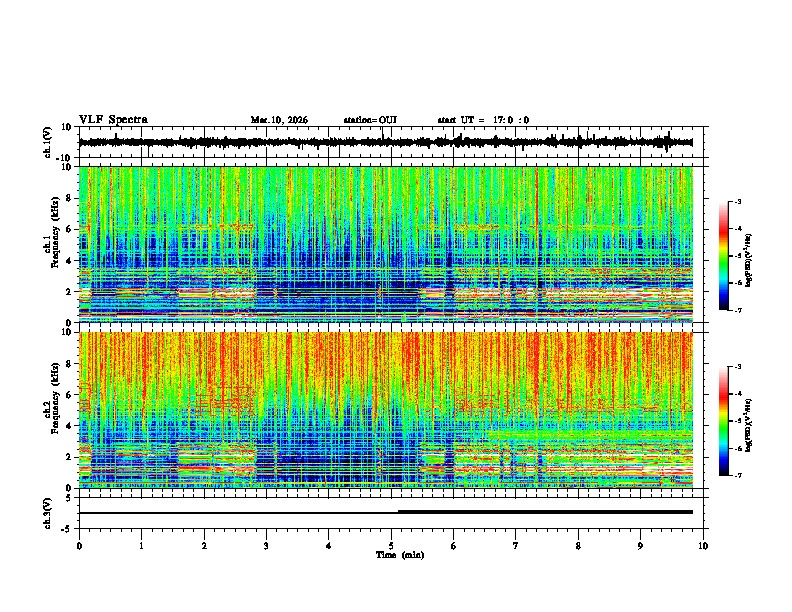Click the "2" kHz tick of ch.1 spectrogram
Screen dimensions: 792x612
tap(69, 291)
